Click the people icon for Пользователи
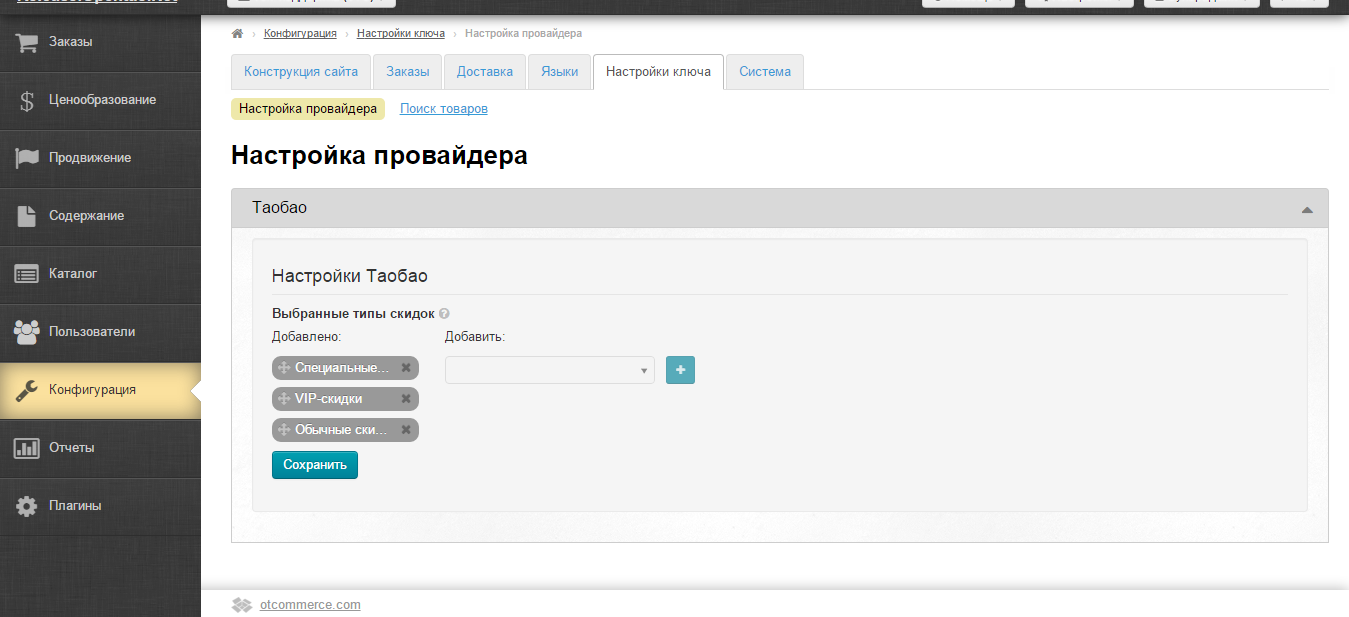This screenshot has height=617, width=1349. tap(27, 331)
